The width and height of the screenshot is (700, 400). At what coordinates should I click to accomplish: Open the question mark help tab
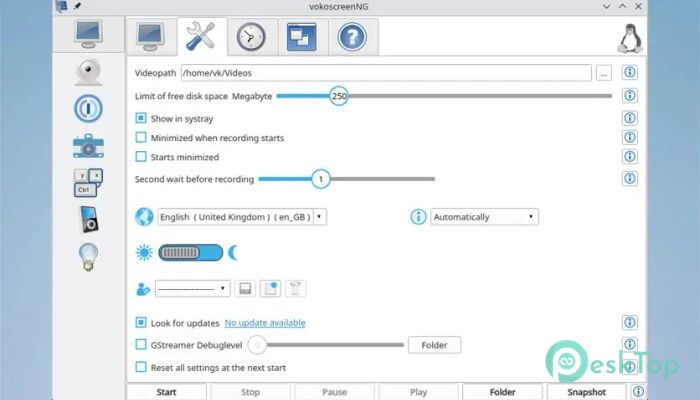352,37
